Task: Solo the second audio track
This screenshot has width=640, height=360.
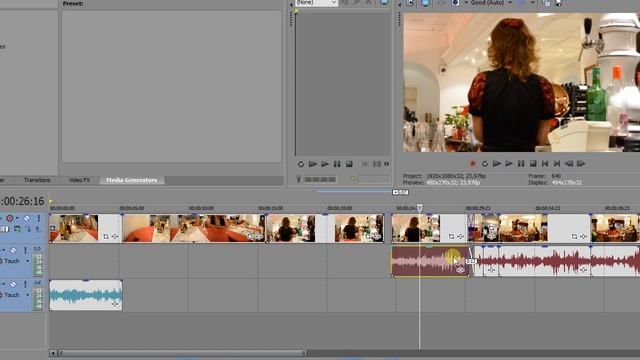Action: (x=25, y=284)
